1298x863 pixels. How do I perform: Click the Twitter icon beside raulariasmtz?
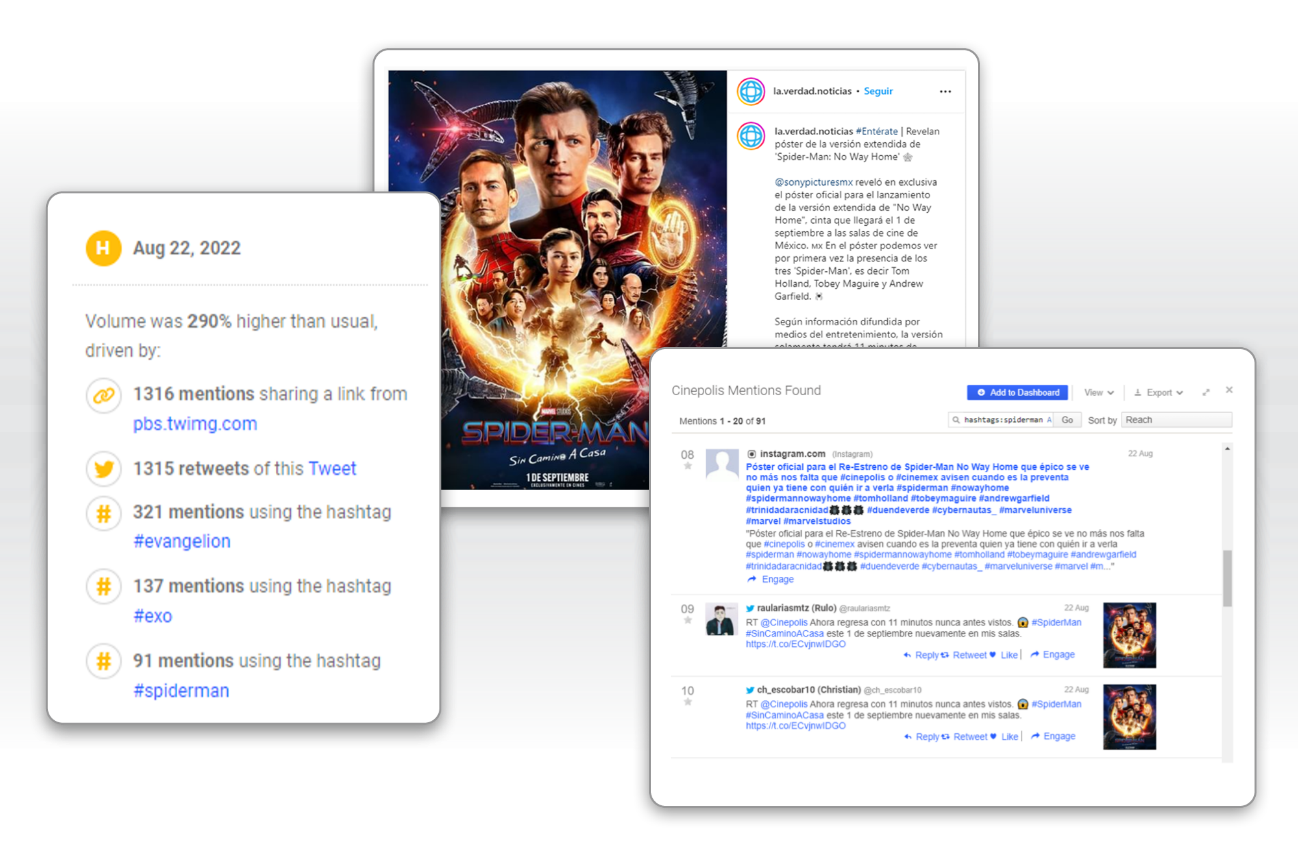pyautogui.click(x=750, y=608)
